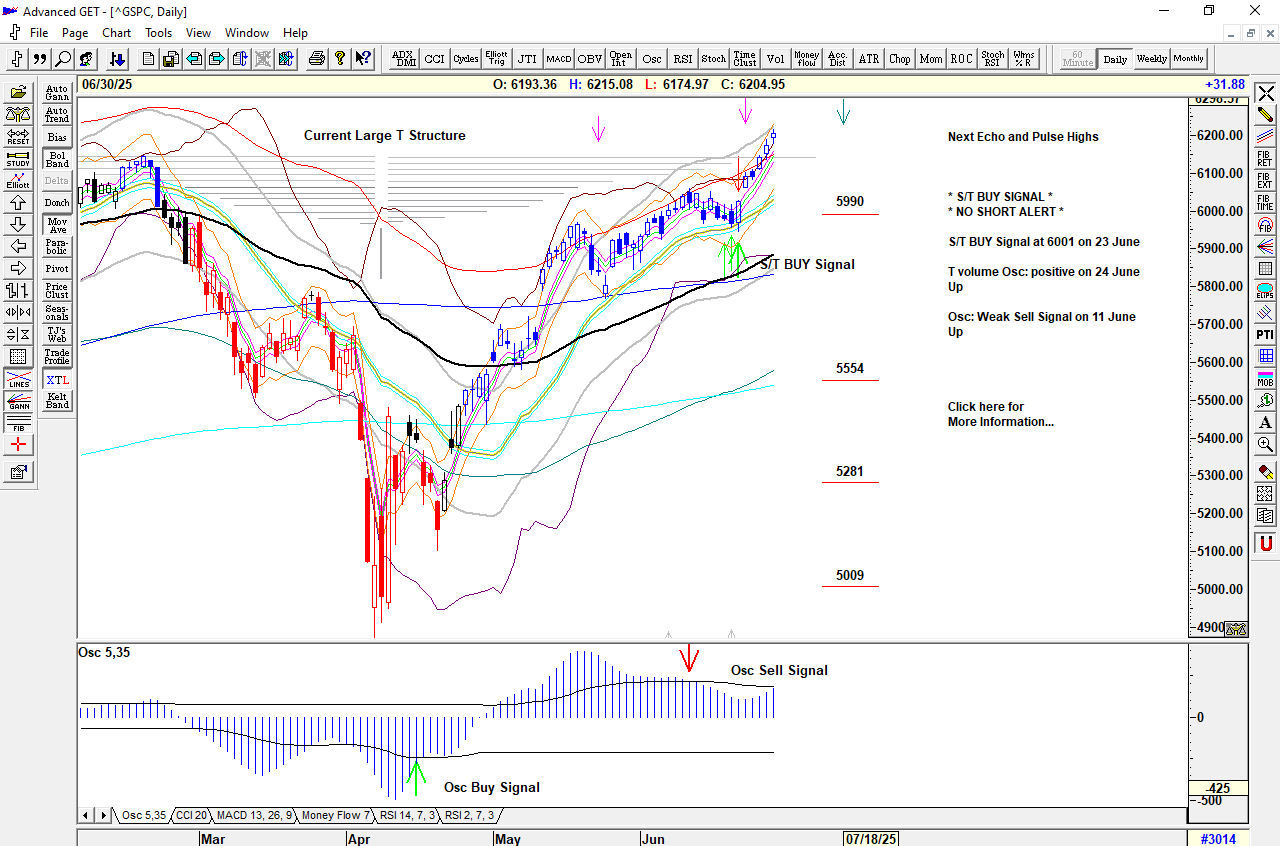The height and width of the screenshot is (846, 1280).
Task: Open the PTI tool on right toolbar
Action: (x=1265, y=334)
